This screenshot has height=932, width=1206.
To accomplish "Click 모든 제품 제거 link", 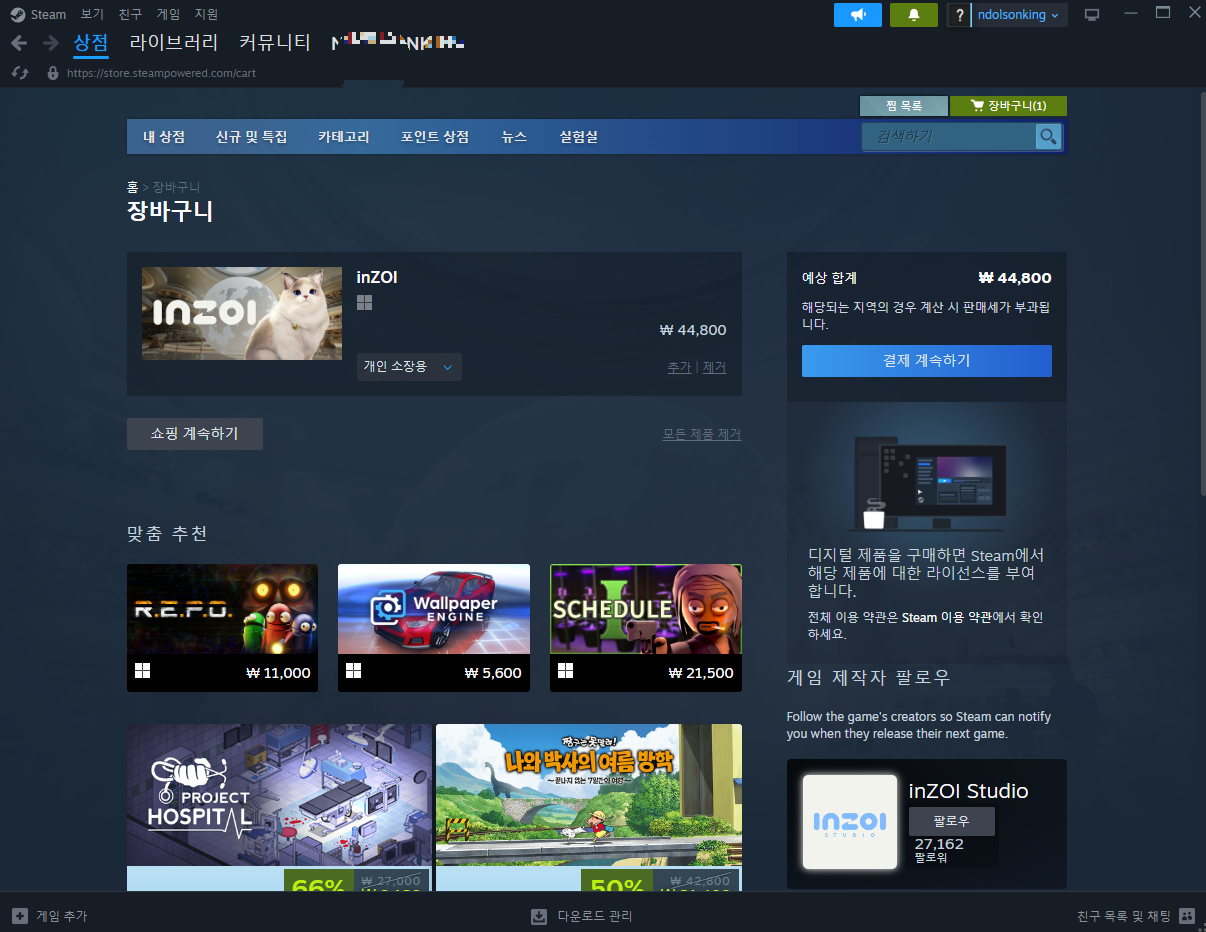I will coord(702,434).
